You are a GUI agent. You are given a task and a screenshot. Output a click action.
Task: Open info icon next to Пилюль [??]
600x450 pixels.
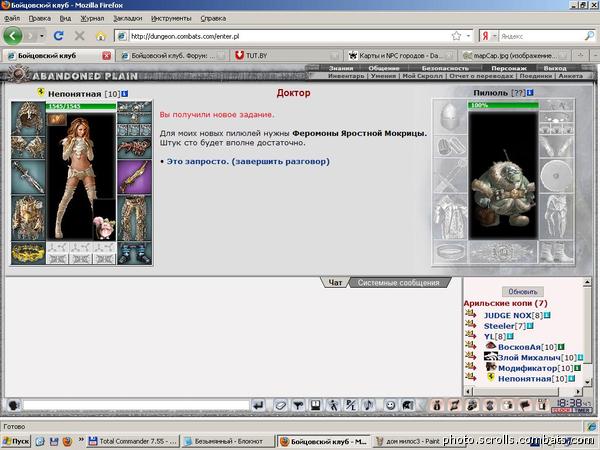(530, 93)
